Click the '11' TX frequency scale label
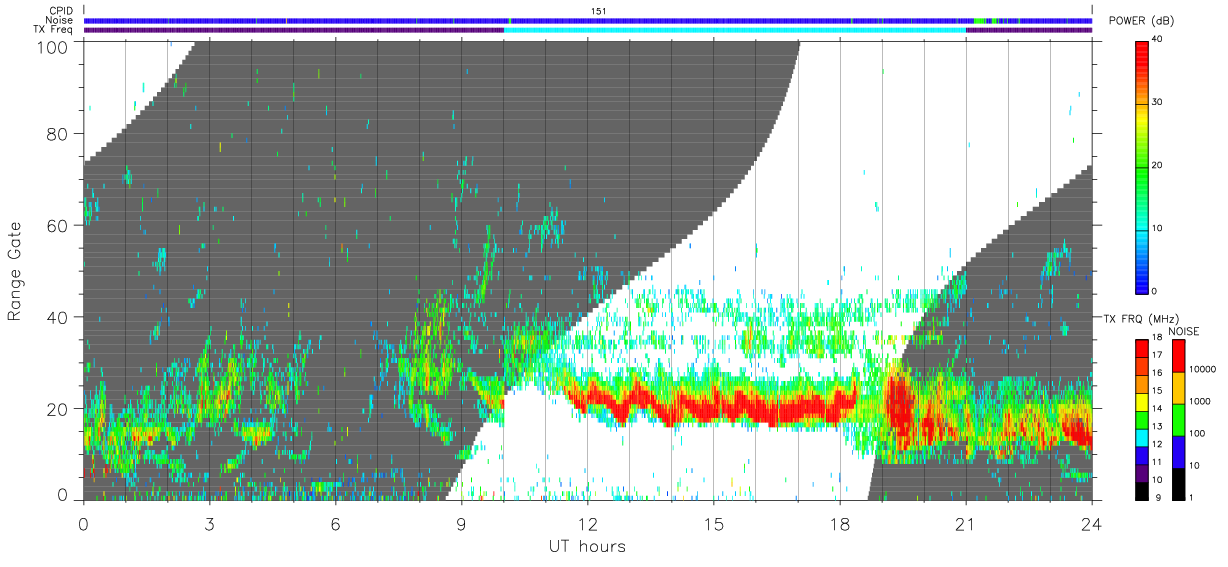 tap(1158, 461)
